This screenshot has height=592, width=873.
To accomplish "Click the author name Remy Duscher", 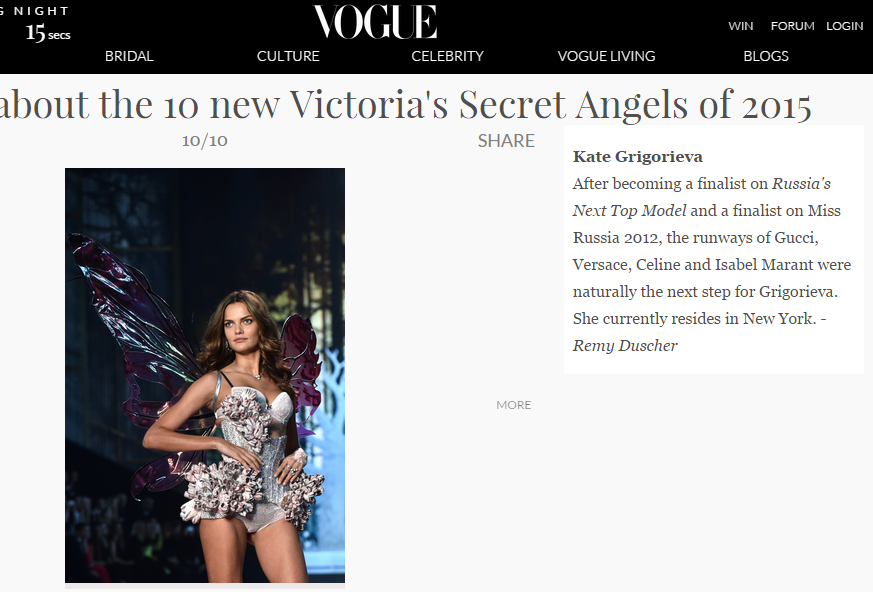I will point(625,346).
